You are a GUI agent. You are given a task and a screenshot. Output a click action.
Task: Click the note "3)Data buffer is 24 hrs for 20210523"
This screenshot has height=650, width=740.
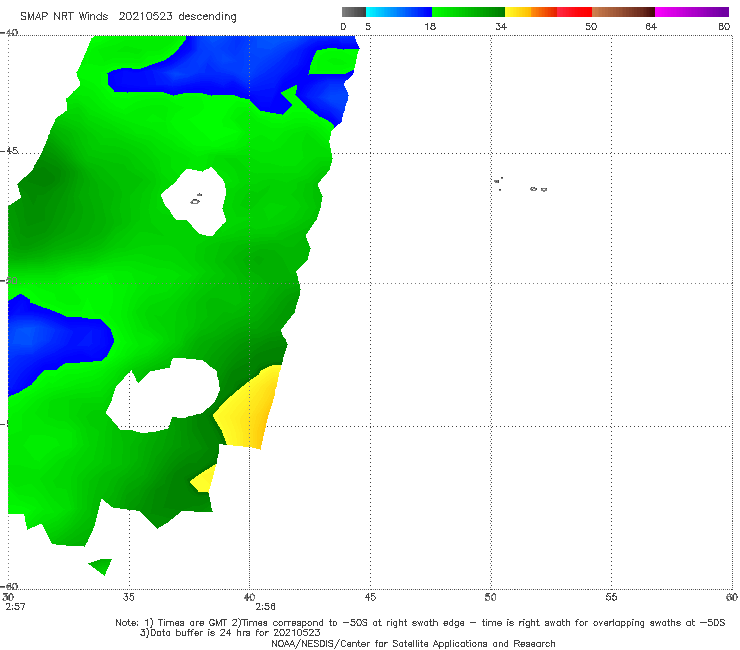230,633
